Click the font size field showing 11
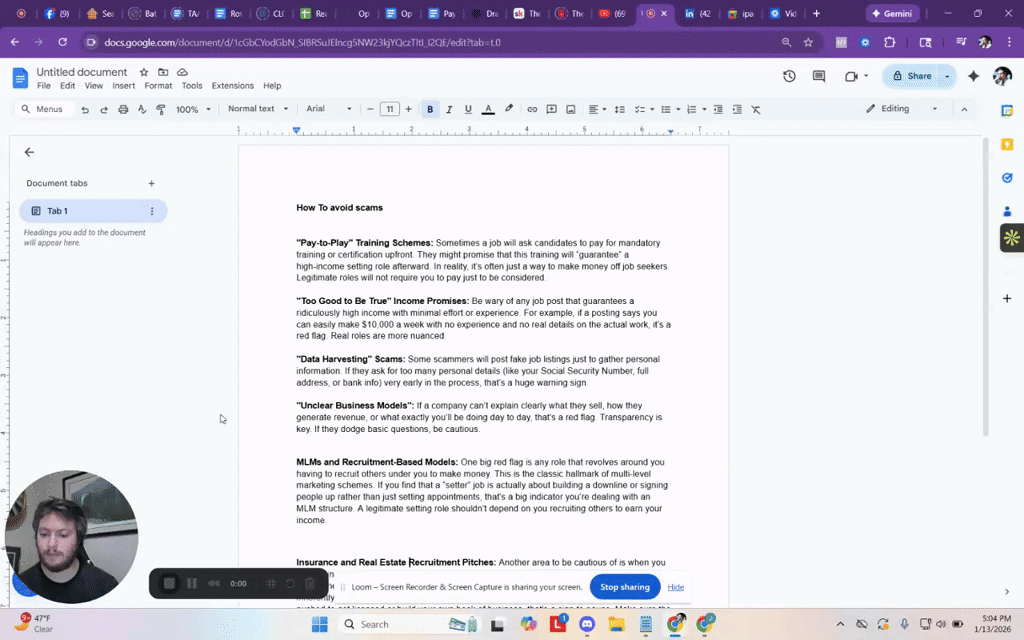 [390, 110]
